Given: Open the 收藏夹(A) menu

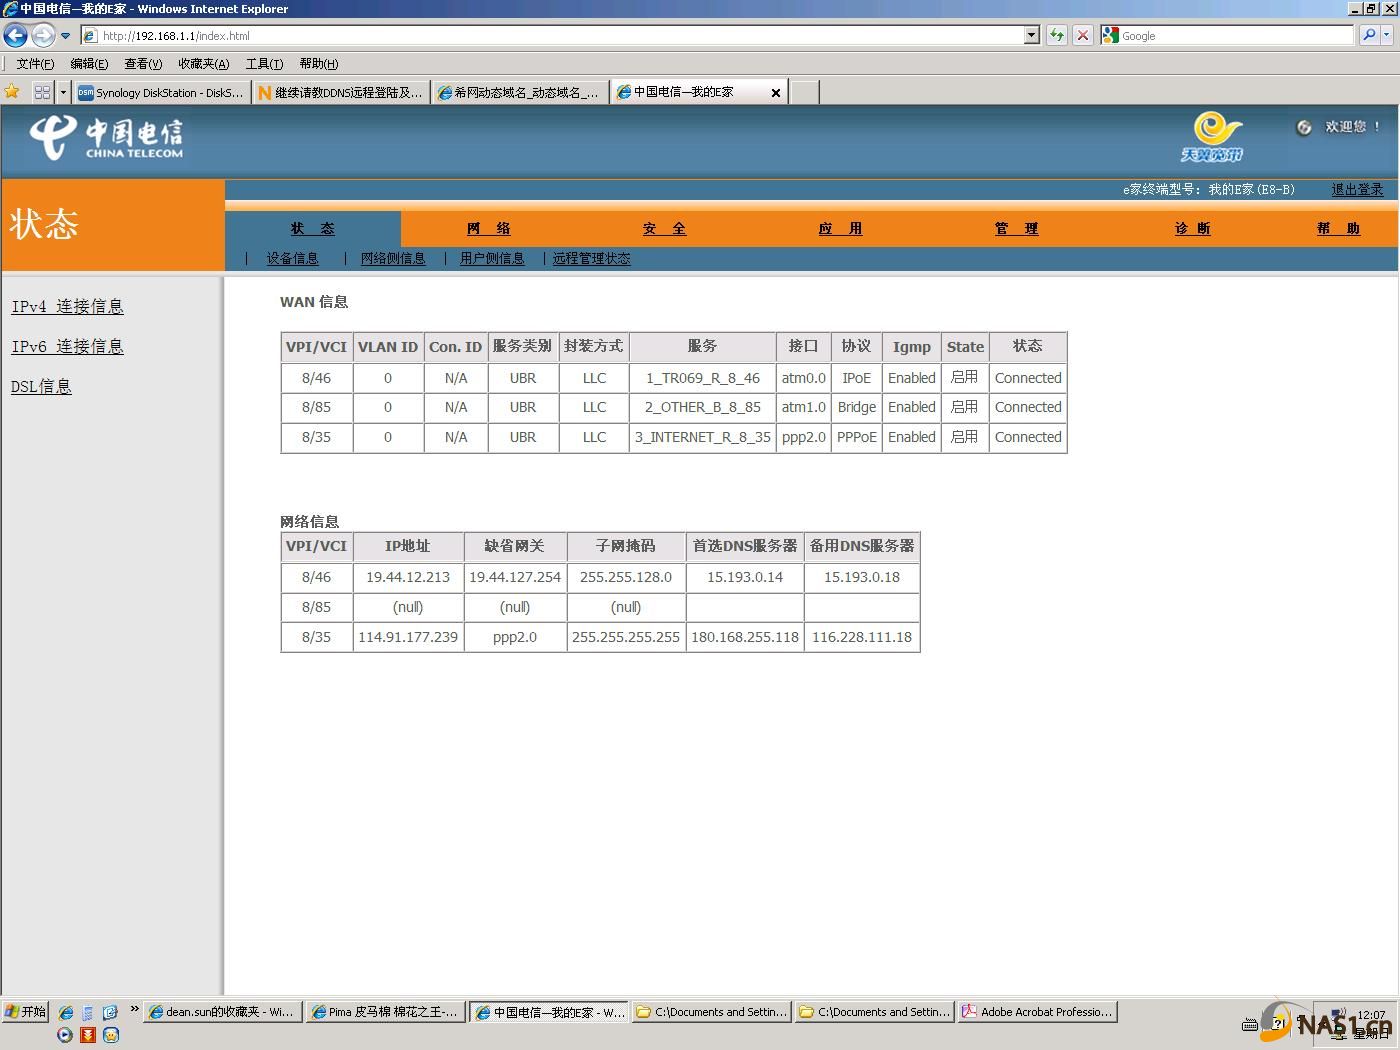Looking at the screenshot, I should point(204,63).
